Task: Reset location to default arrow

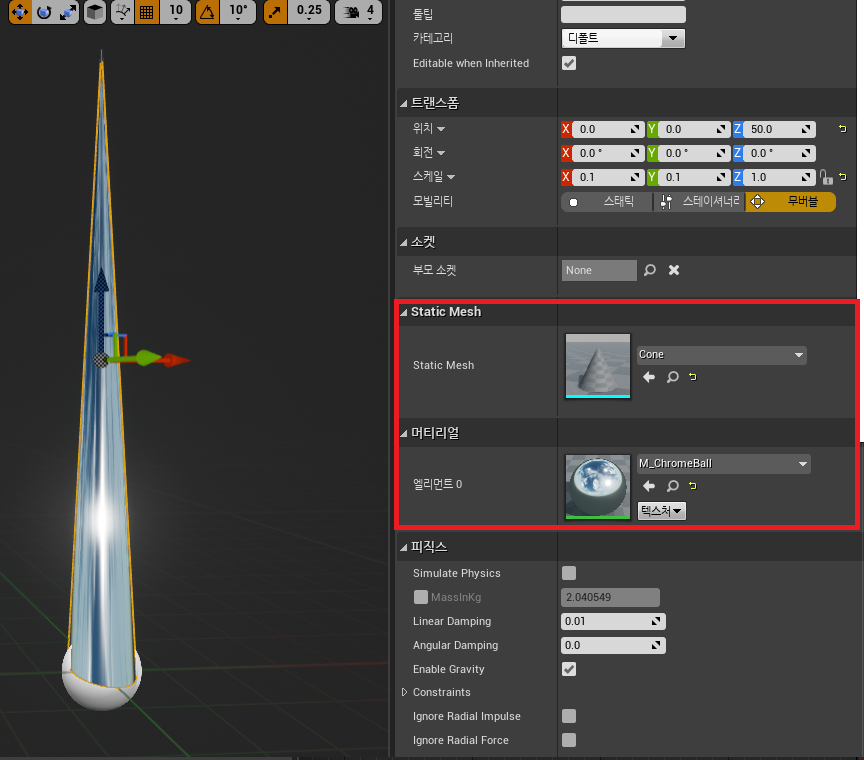Action: pos(843,129)
